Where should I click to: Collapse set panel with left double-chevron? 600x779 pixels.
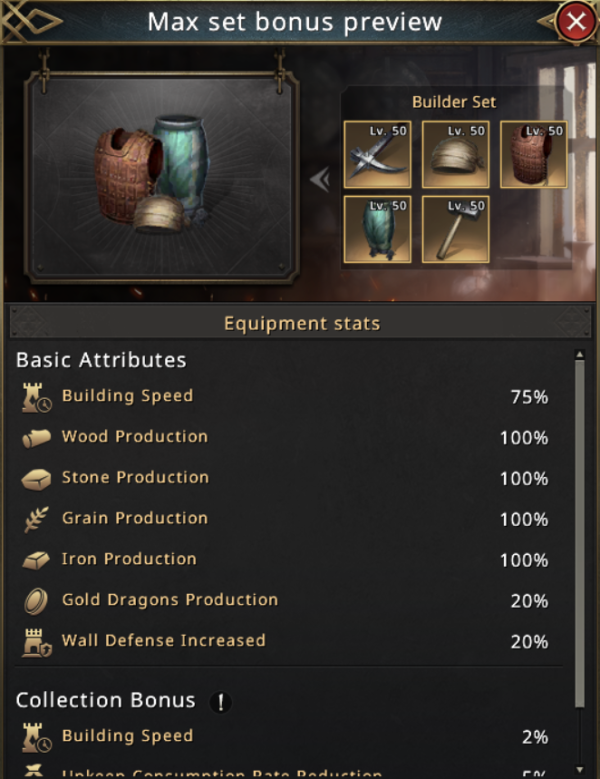[319, 180]
